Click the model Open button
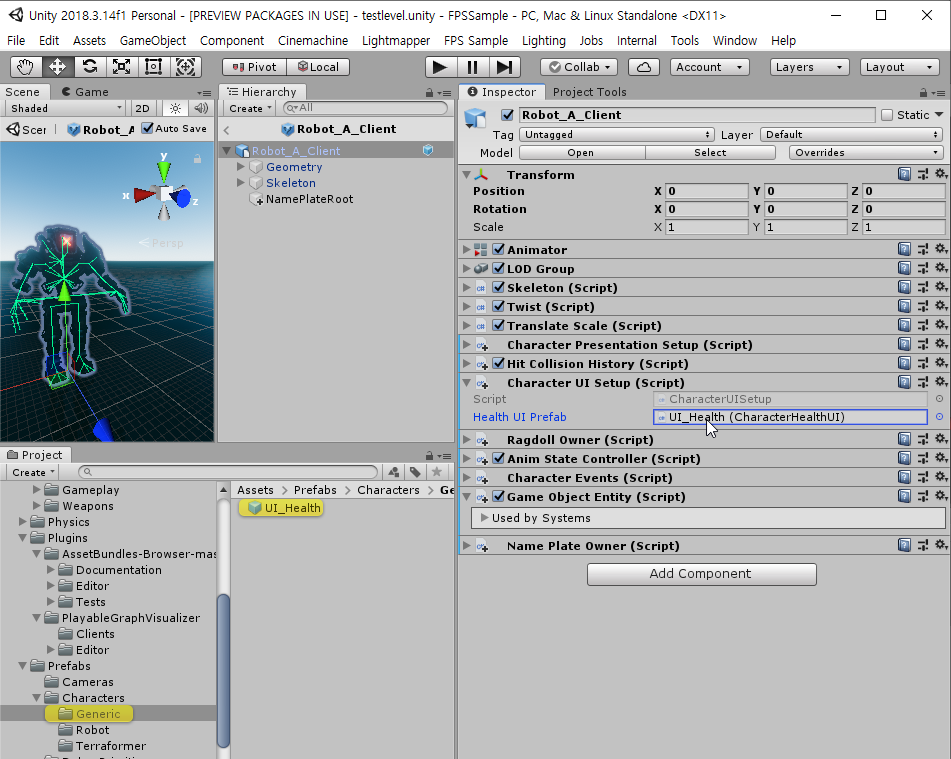The width and height of the screenshot is (951, 759). coord(582,153)
